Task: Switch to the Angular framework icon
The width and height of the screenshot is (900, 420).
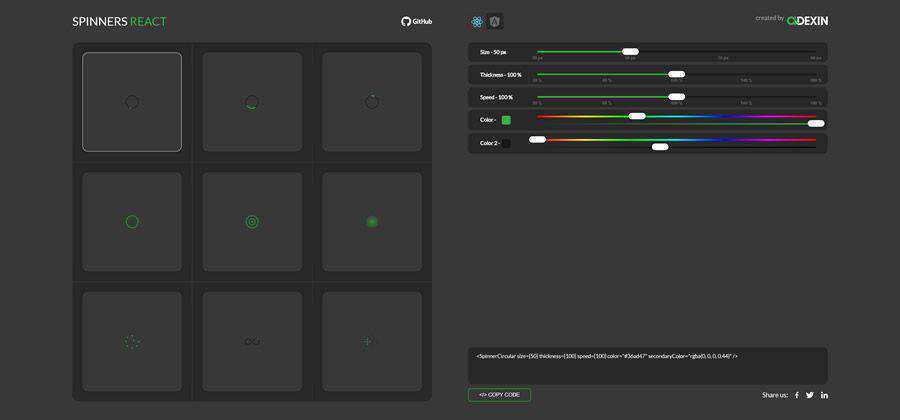Action: 495,21
